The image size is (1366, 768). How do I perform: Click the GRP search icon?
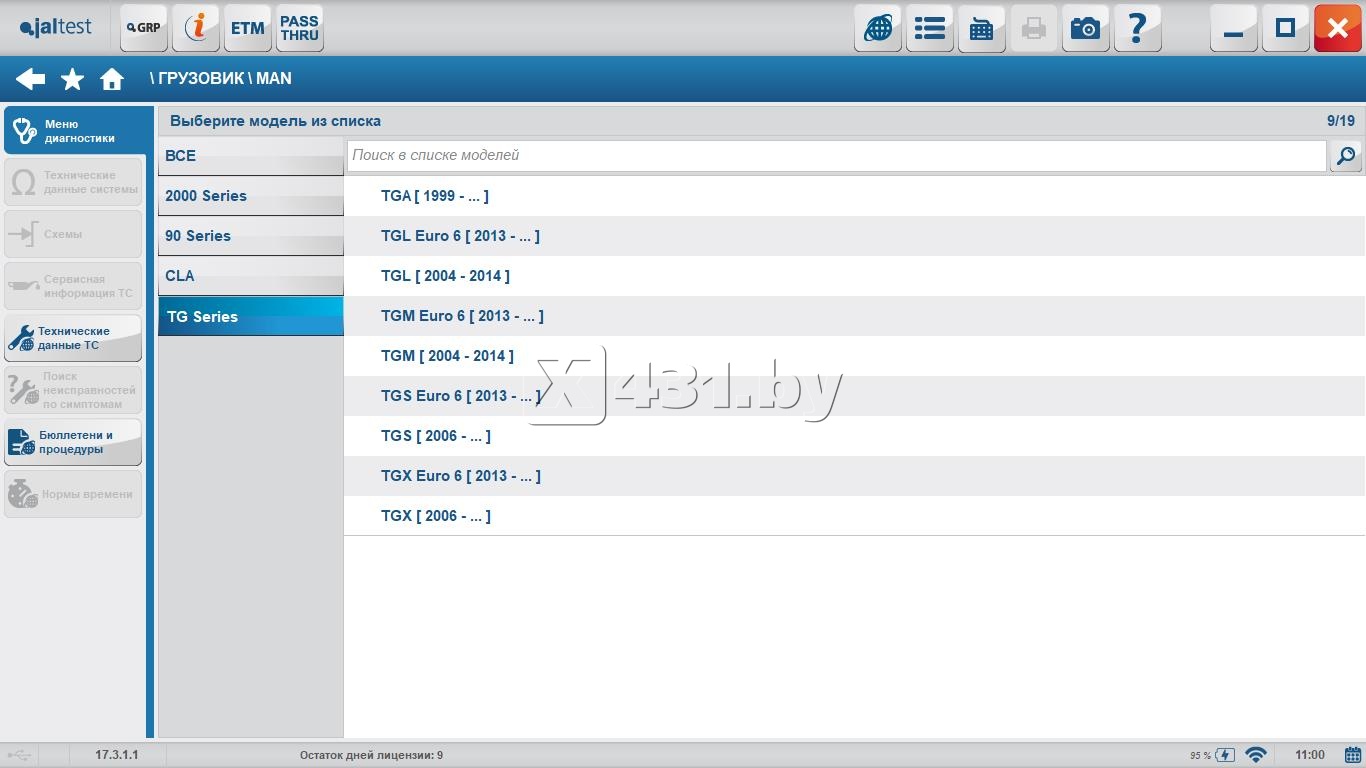(x=144, y=28)
